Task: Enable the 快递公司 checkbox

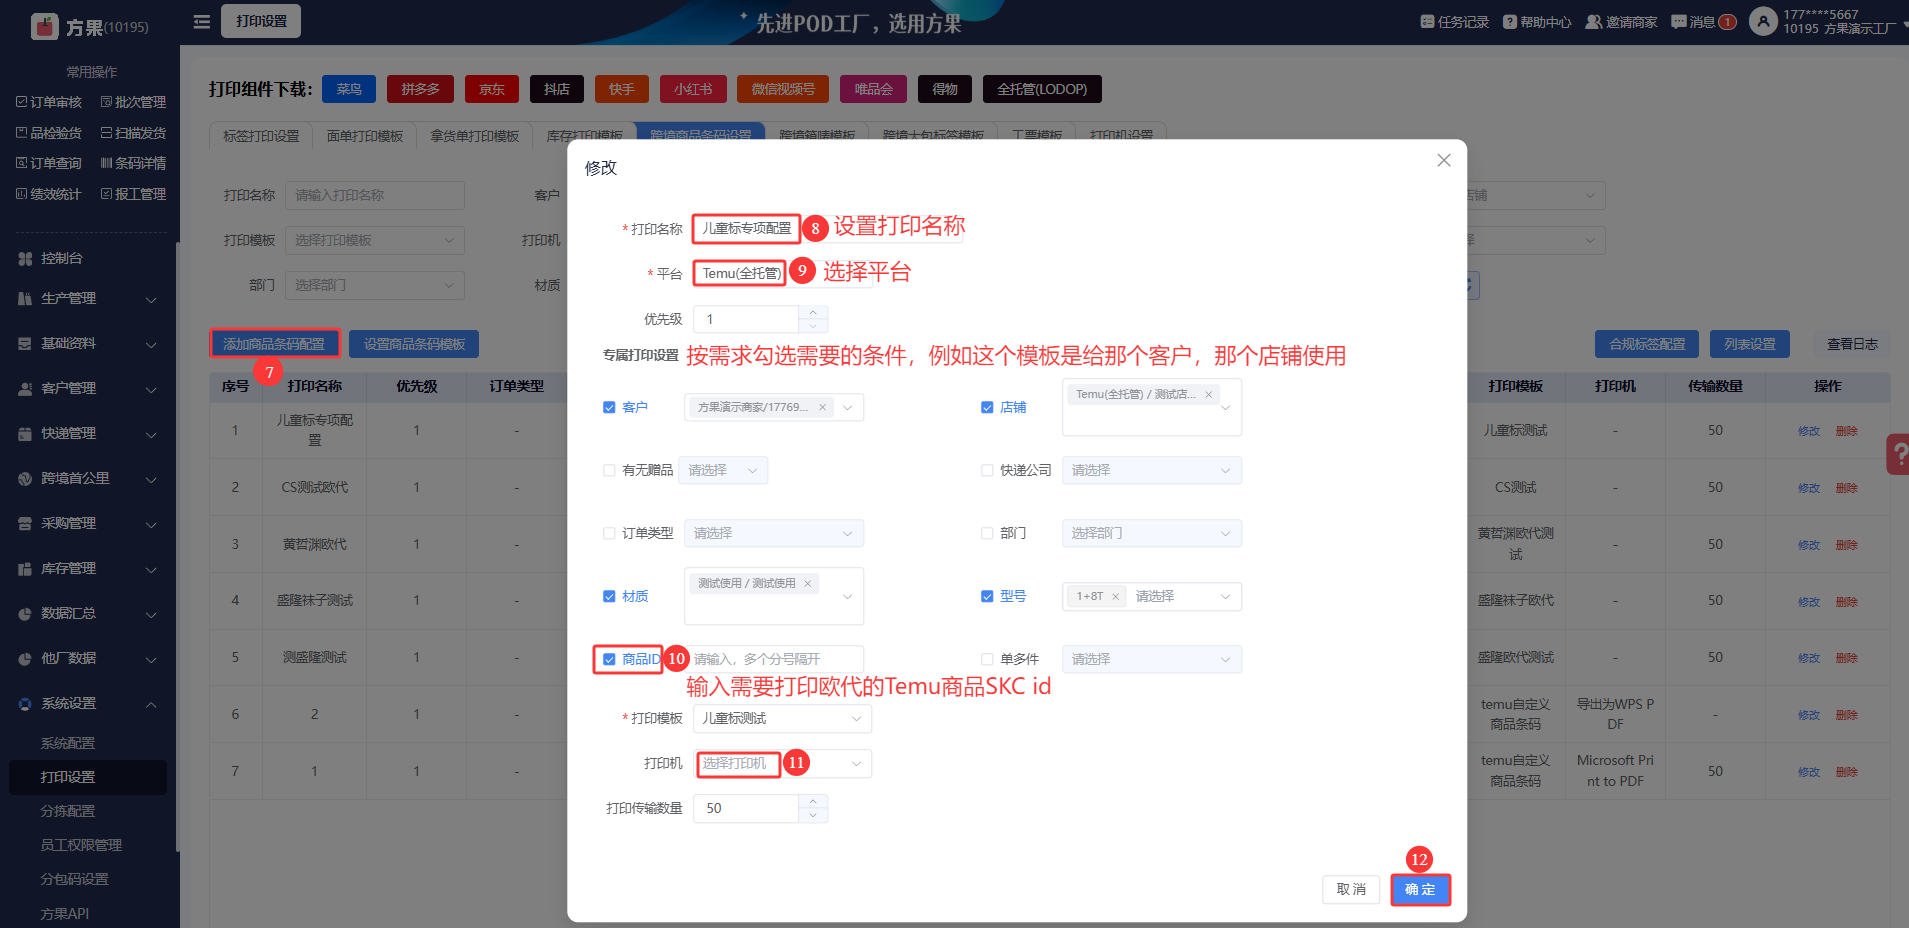Action: pyautogui.click(x=987, y=470)
